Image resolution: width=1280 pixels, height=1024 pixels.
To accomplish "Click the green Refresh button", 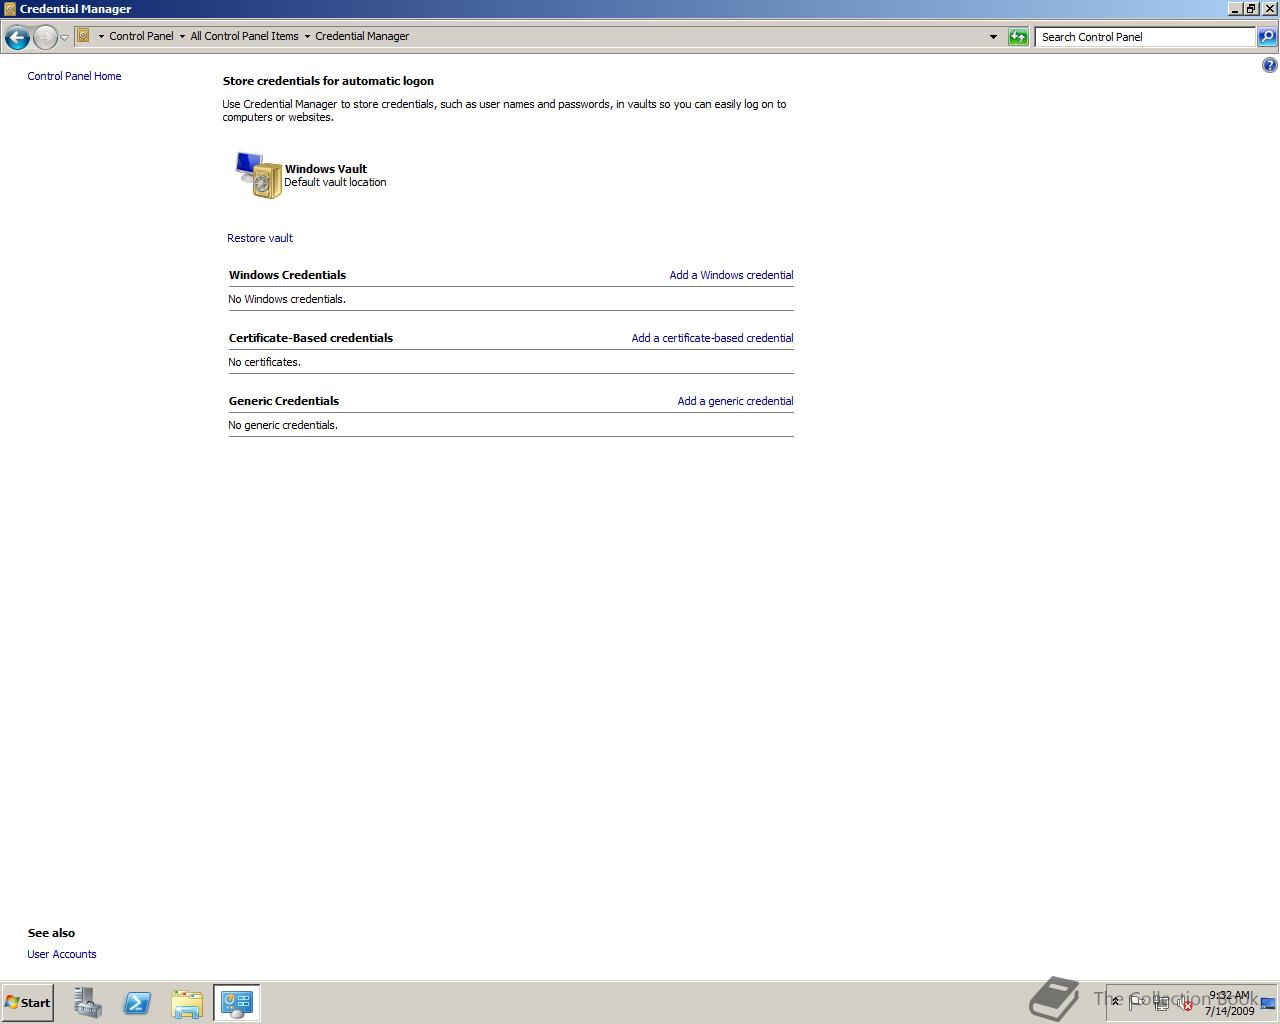I will click(1018, 37).
